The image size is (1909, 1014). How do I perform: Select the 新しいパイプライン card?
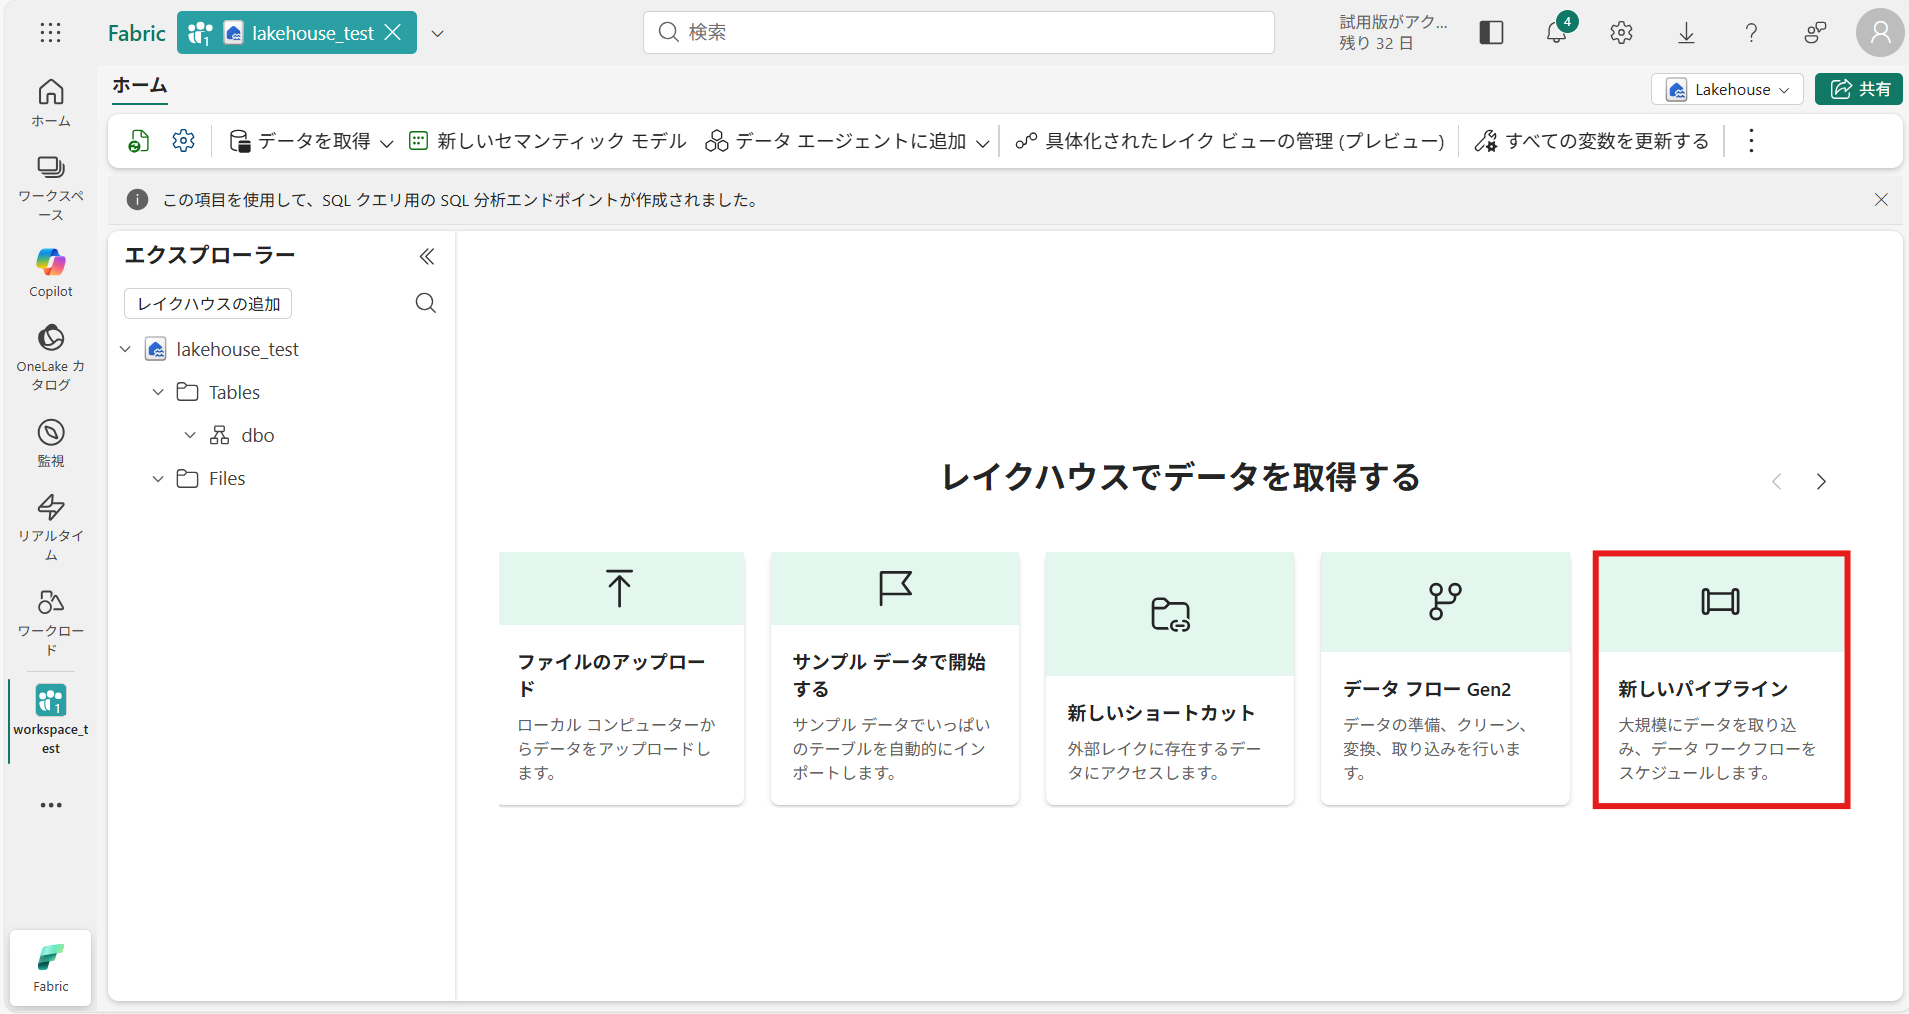(x=1720, y=679)
